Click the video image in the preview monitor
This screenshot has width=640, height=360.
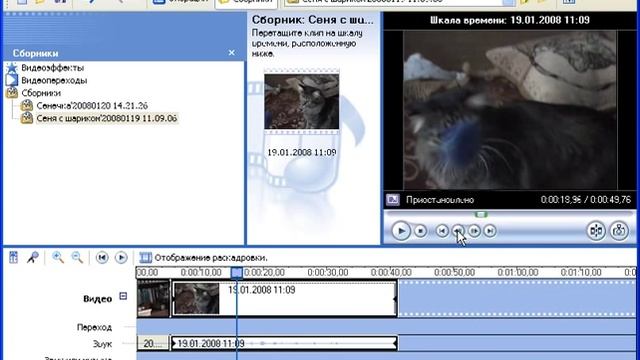[x=510, y=110]
